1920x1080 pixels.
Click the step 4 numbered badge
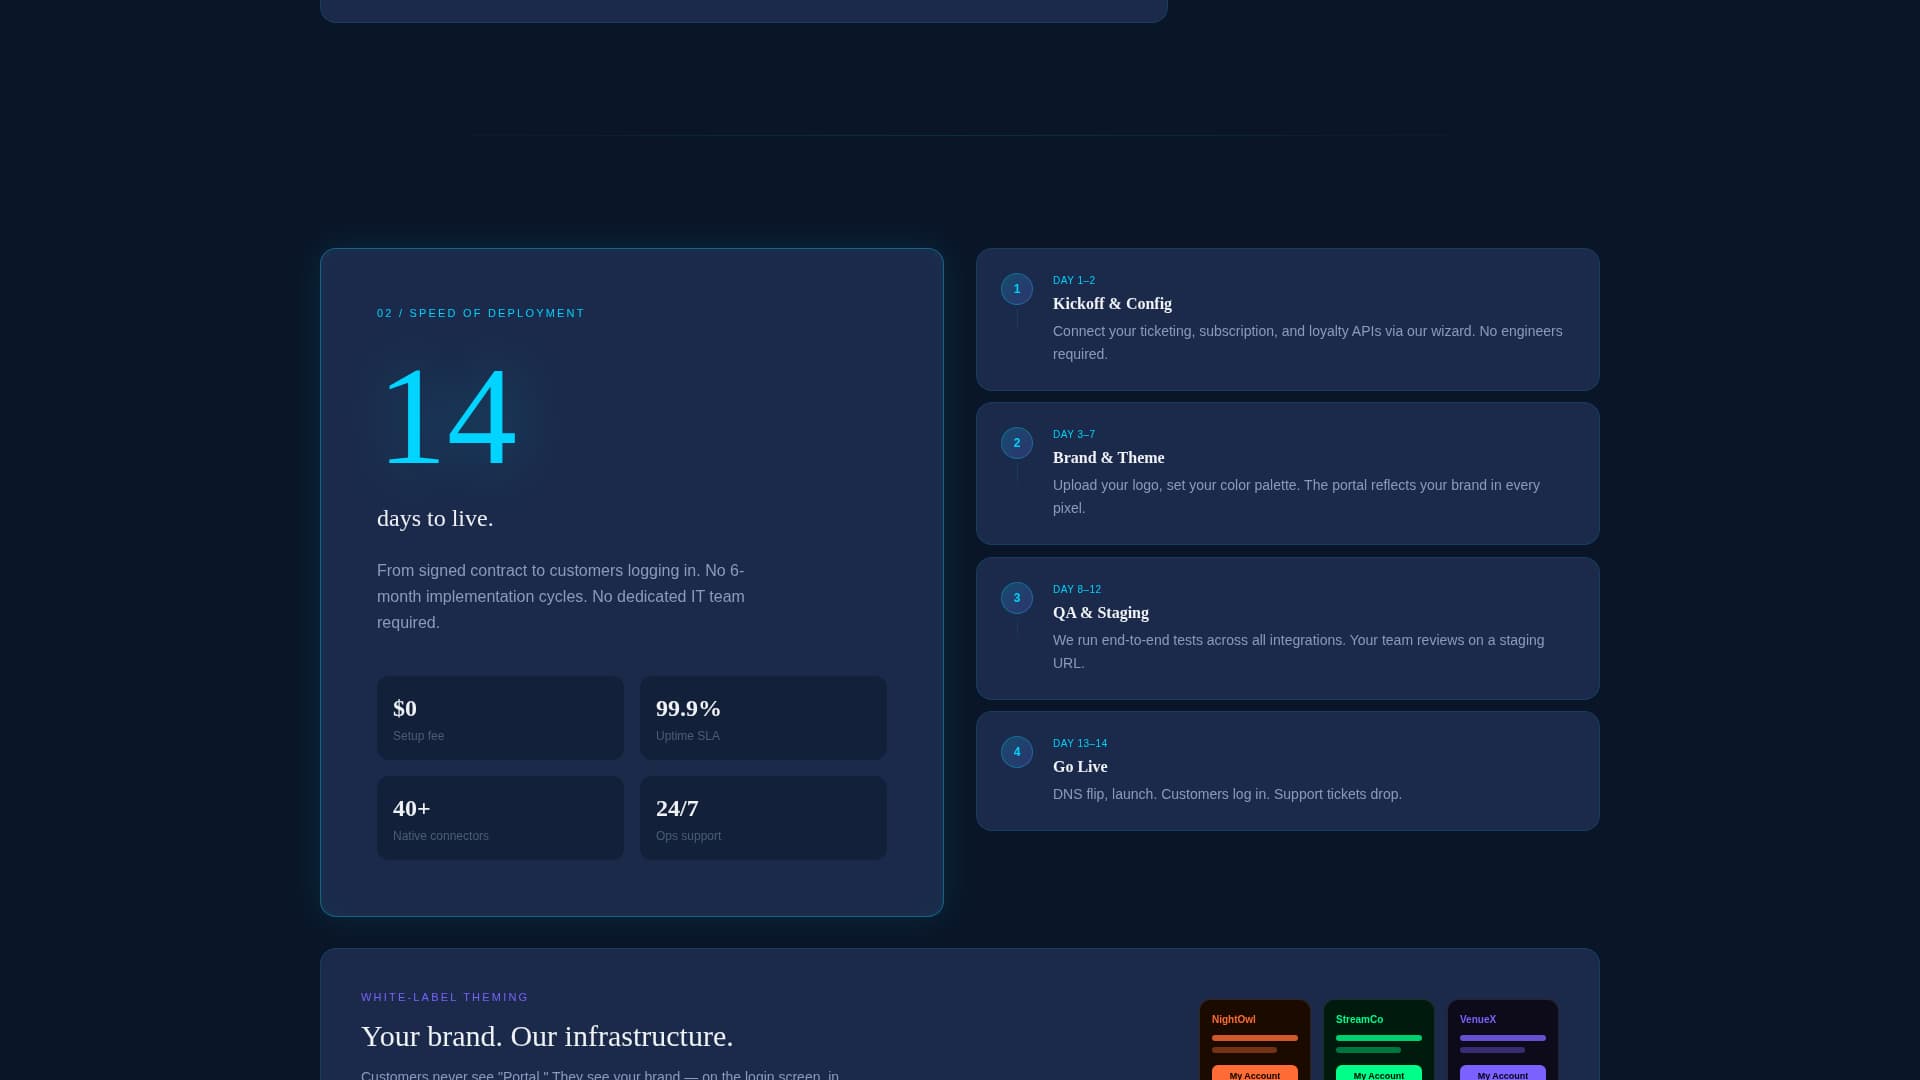point(1017,752)
